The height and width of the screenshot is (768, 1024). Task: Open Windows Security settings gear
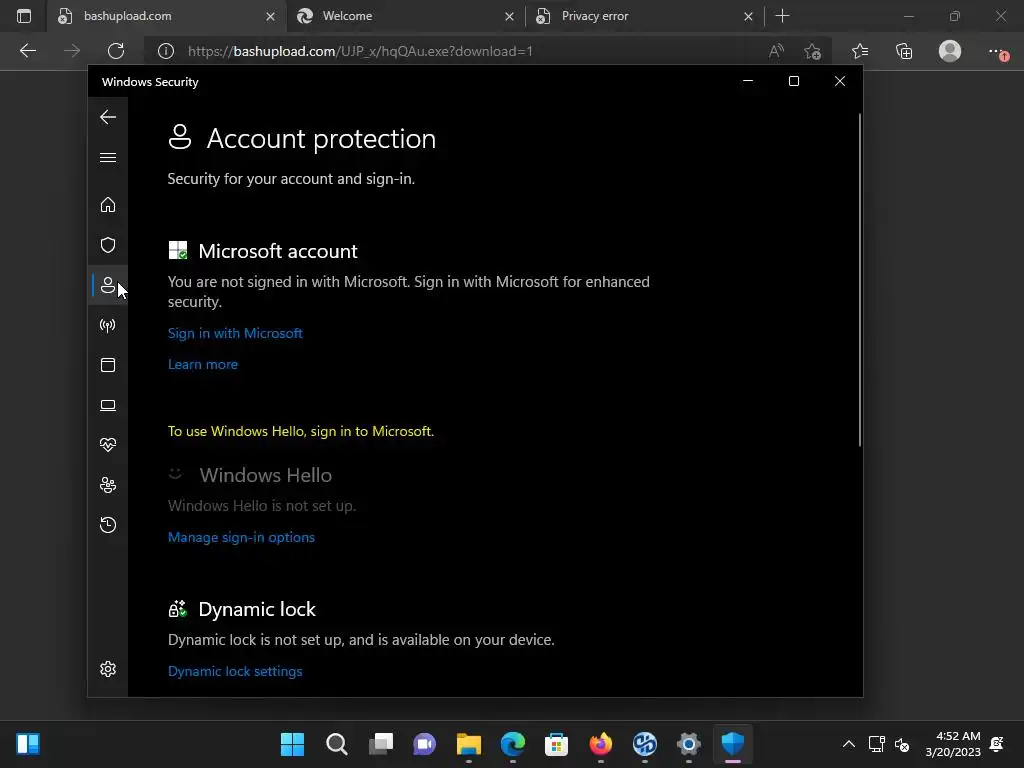point(108,669)
